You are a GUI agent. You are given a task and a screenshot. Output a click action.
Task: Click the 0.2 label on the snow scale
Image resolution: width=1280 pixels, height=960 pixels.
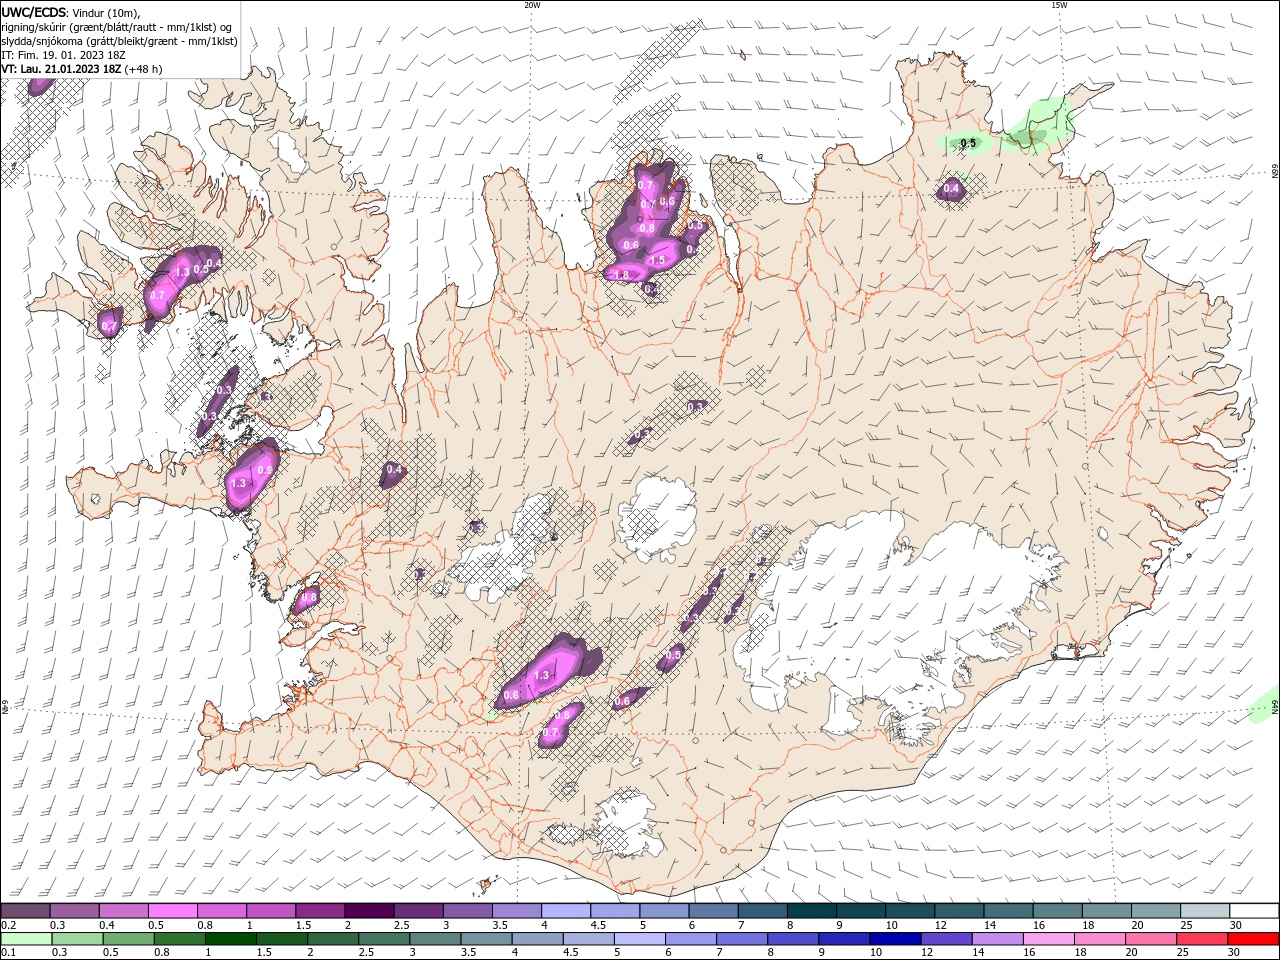(8, 925)
